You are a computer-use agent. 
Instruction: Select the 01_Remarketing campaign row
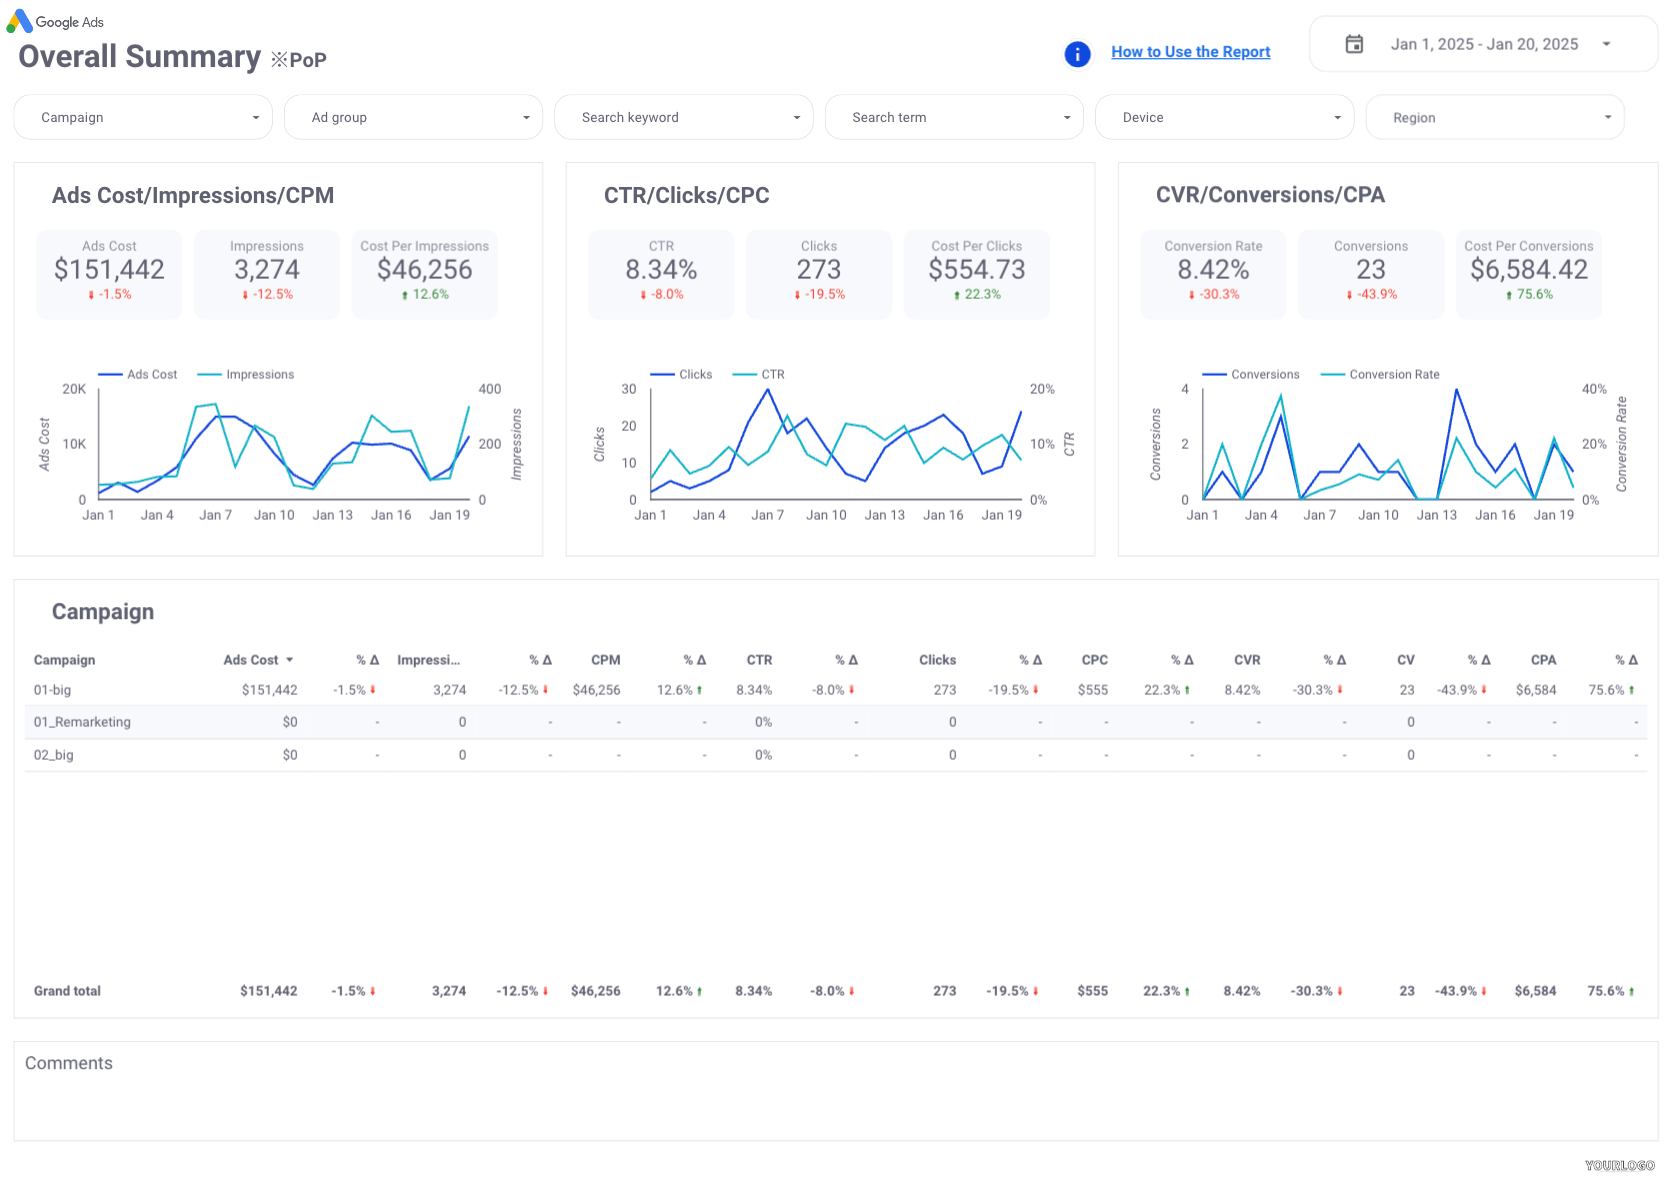(x=82, y=722)
